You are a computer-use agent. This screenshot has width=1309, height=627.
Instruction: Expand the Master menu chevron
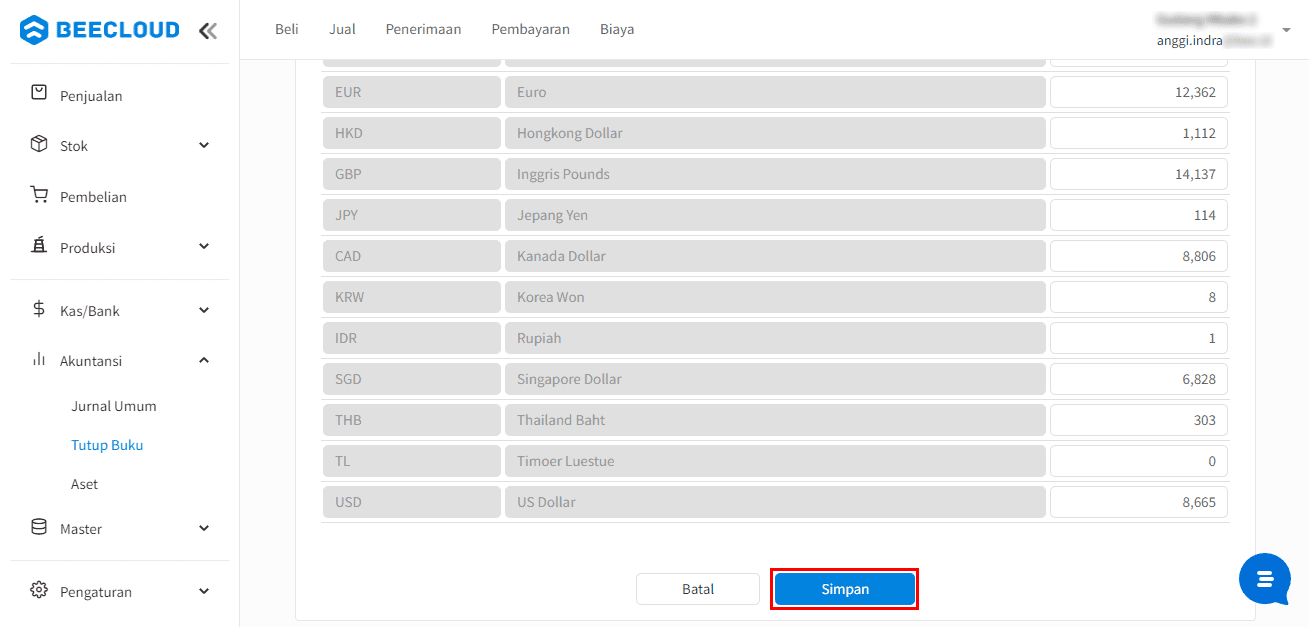(204, 528)
